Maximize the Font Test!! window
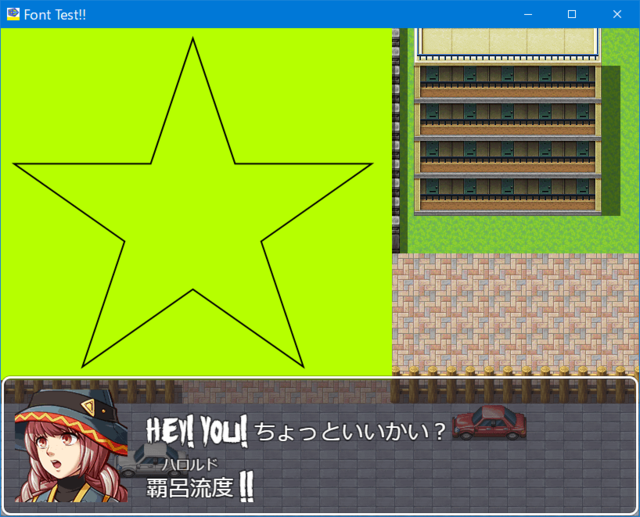Image resolution: width=640 pixels, height=517 pixels. click(x=572, y=14)
